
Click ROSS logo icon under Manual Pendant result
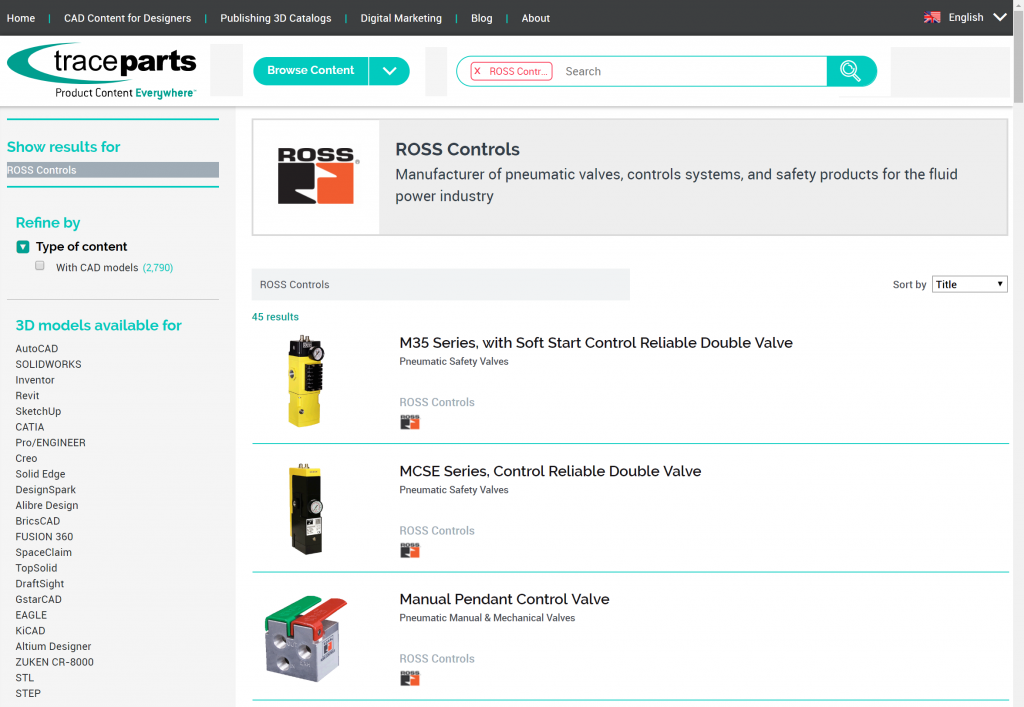[x=409, y=678]
